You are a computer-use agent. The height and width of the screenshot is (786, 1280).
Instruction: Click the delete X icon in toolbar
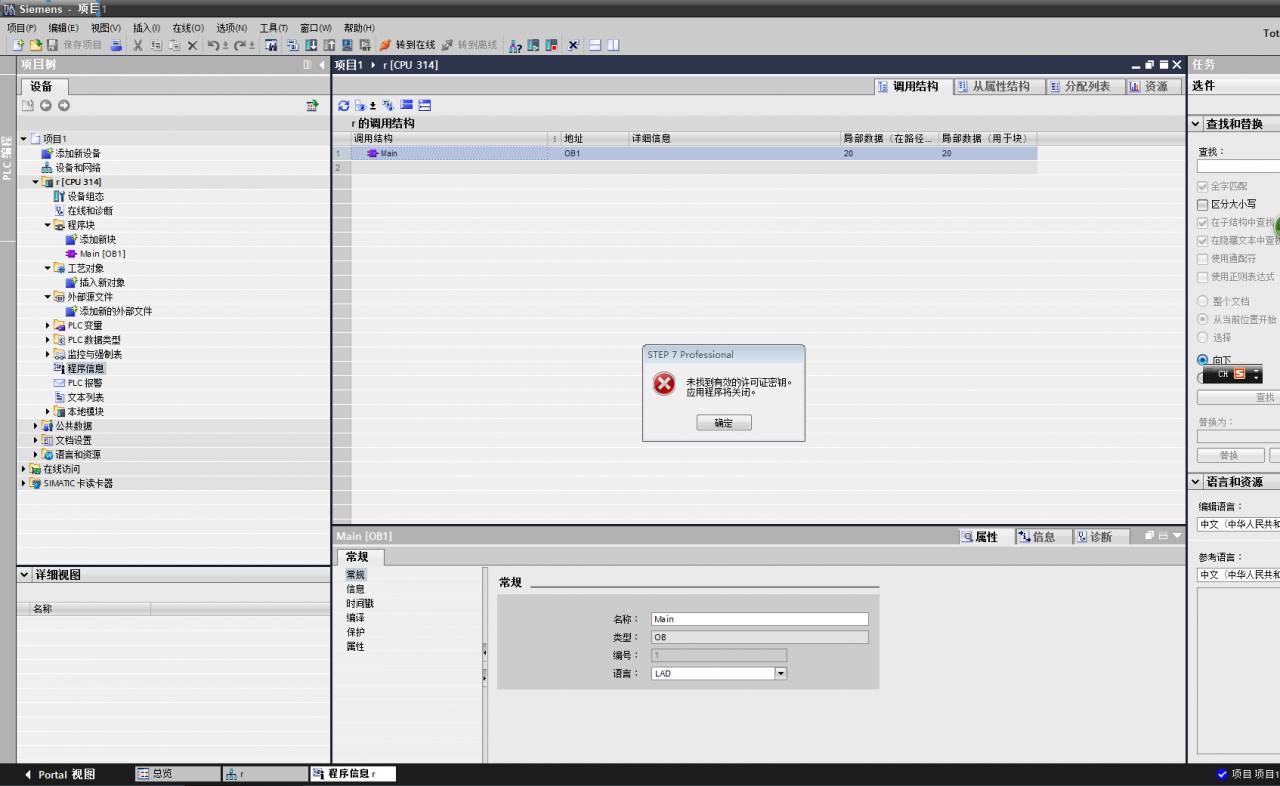pos(192,45)
